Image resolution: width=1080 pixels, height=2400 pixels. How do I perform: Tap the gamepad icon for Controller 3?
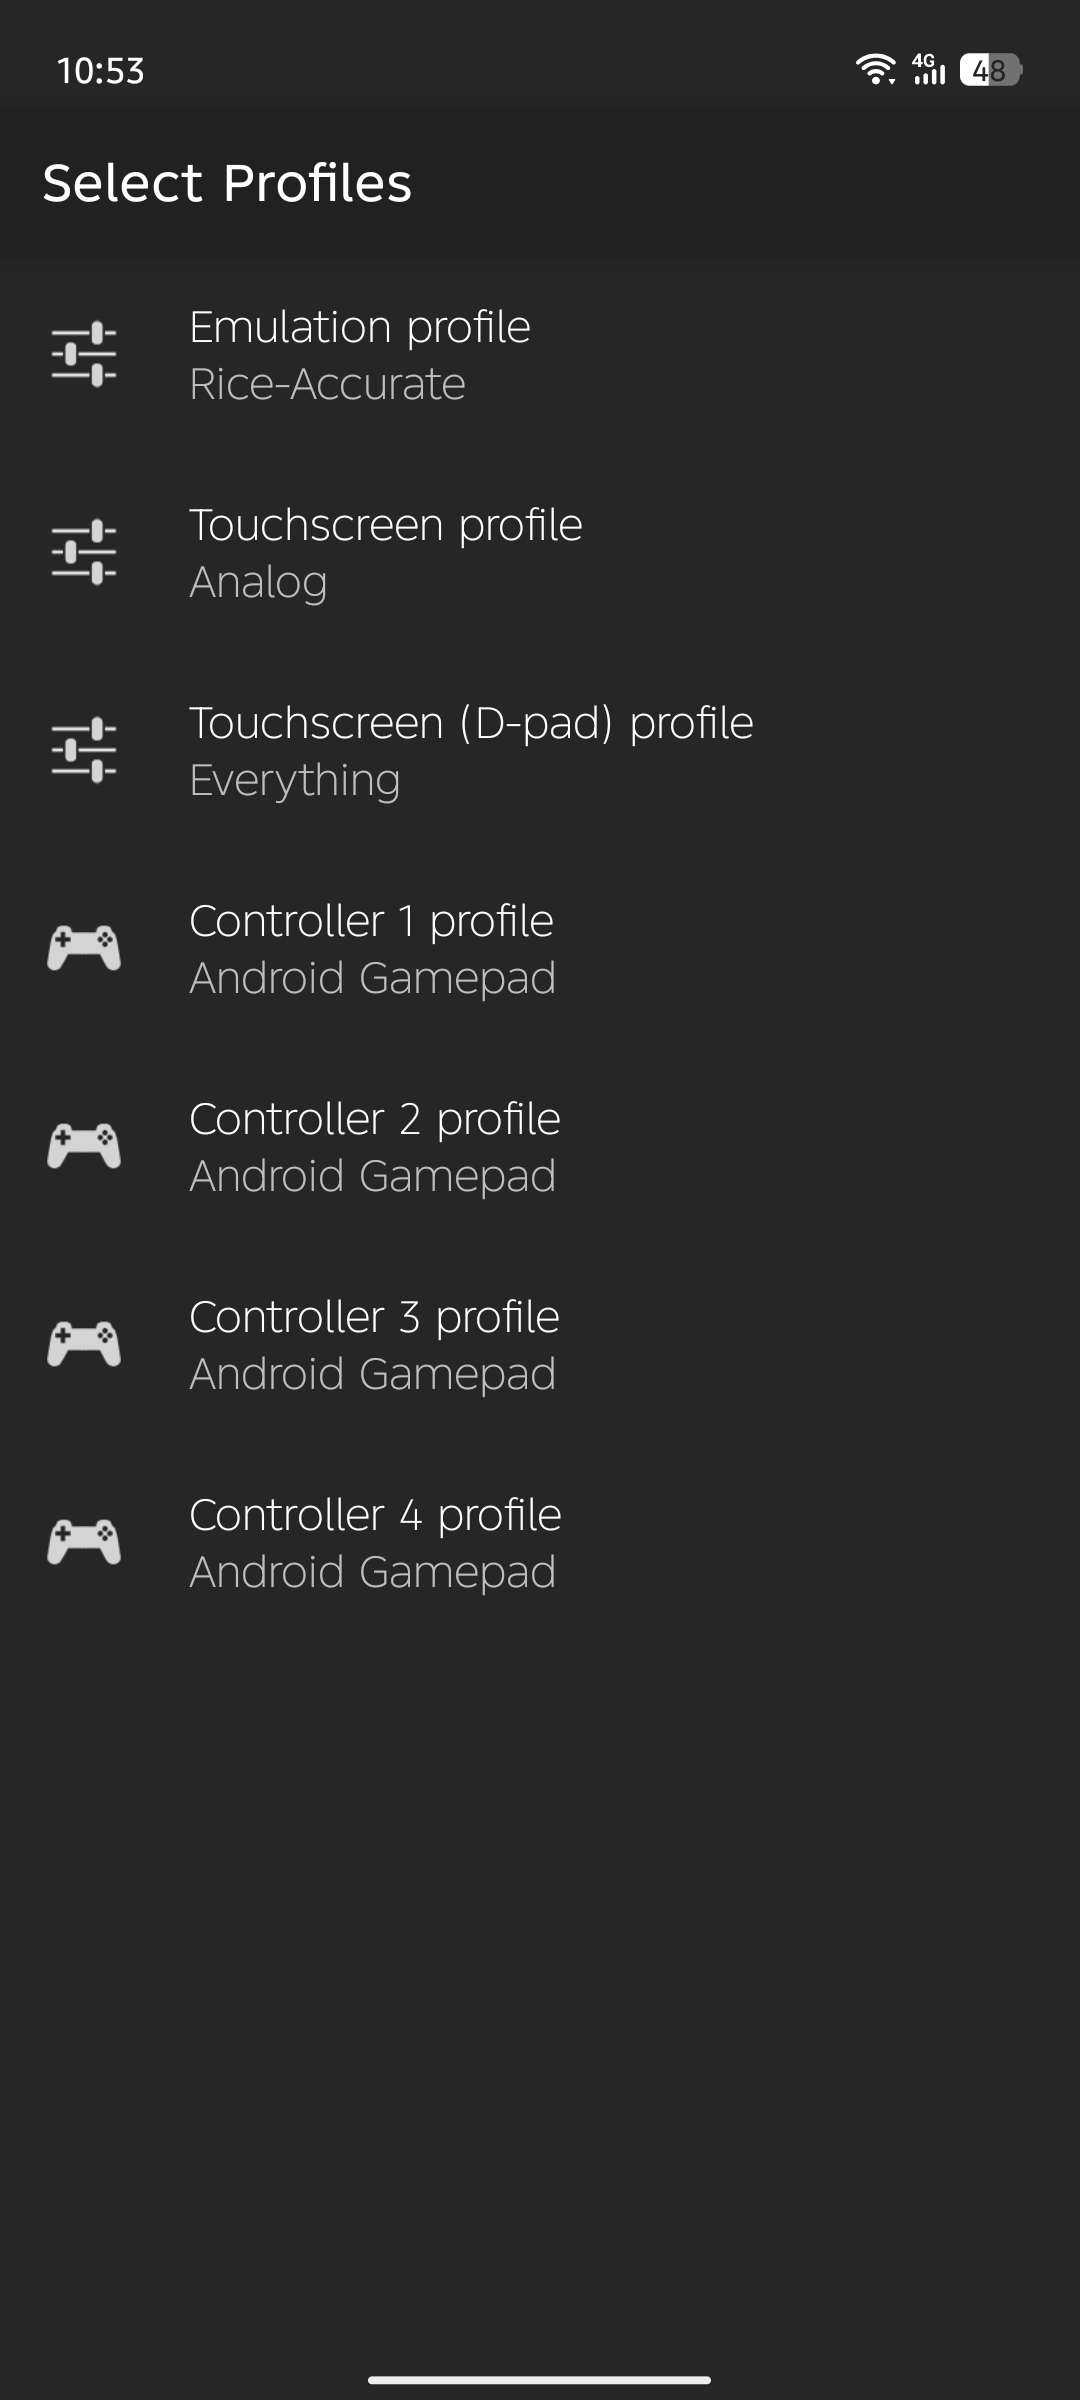pos(84,1344)
